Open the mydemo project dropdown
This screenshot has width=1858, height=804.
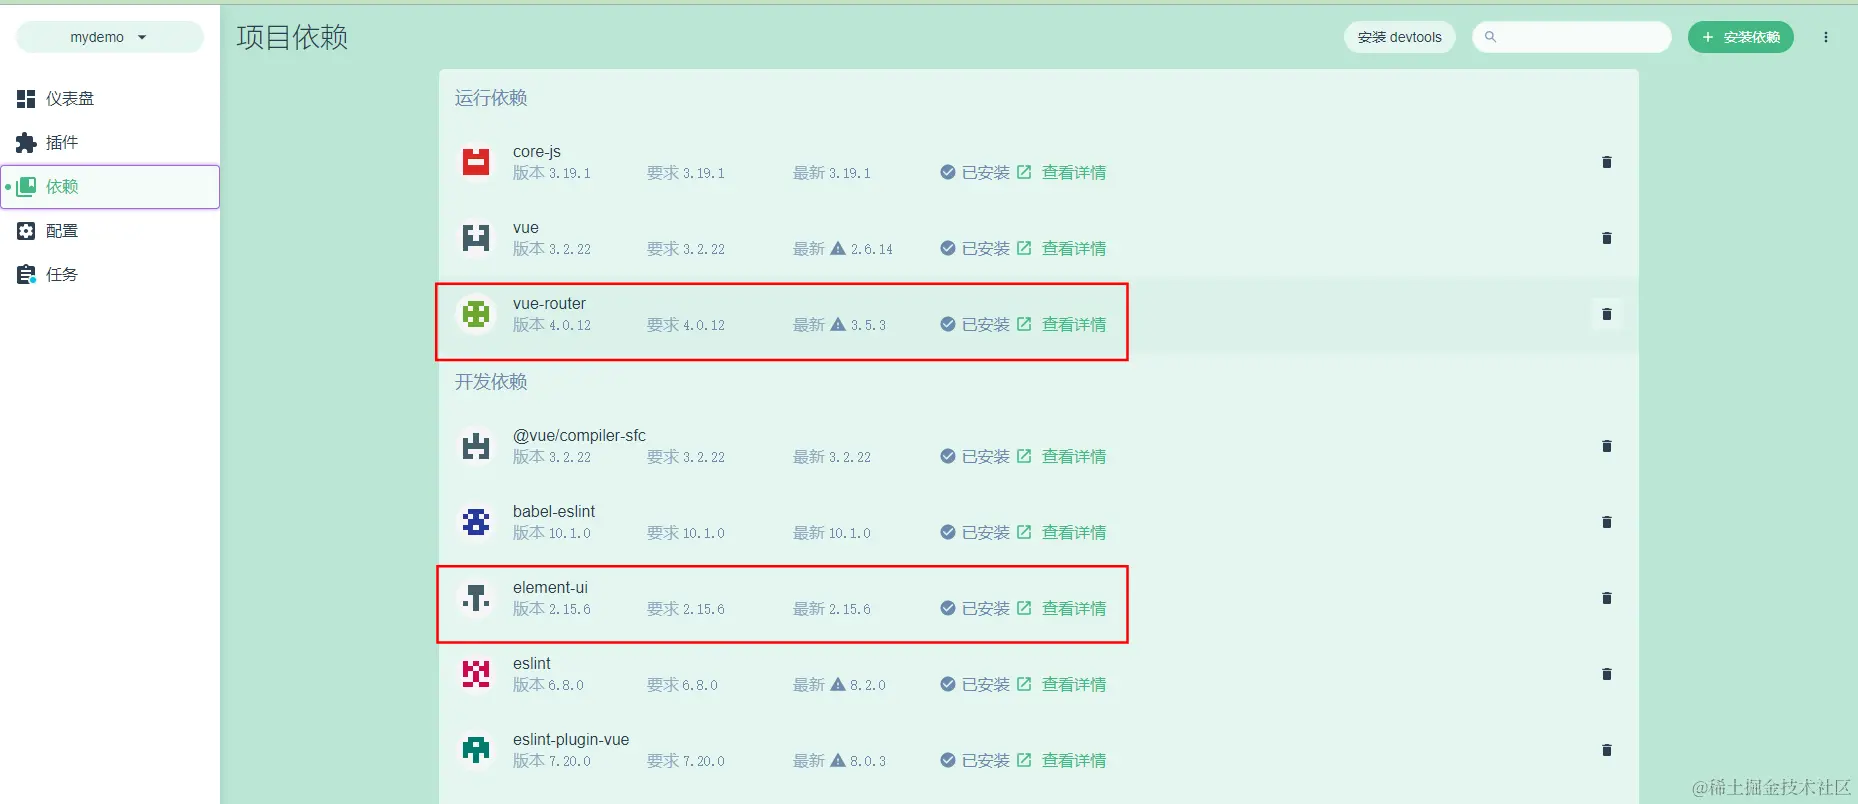pos(109,37)
